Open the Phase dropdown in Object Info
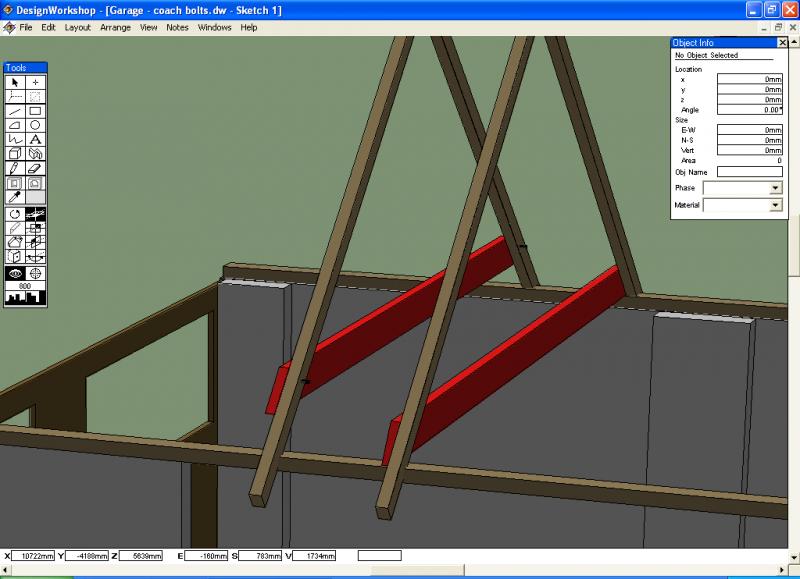This screenshot has width=800, height=579. tap(775, 189)
